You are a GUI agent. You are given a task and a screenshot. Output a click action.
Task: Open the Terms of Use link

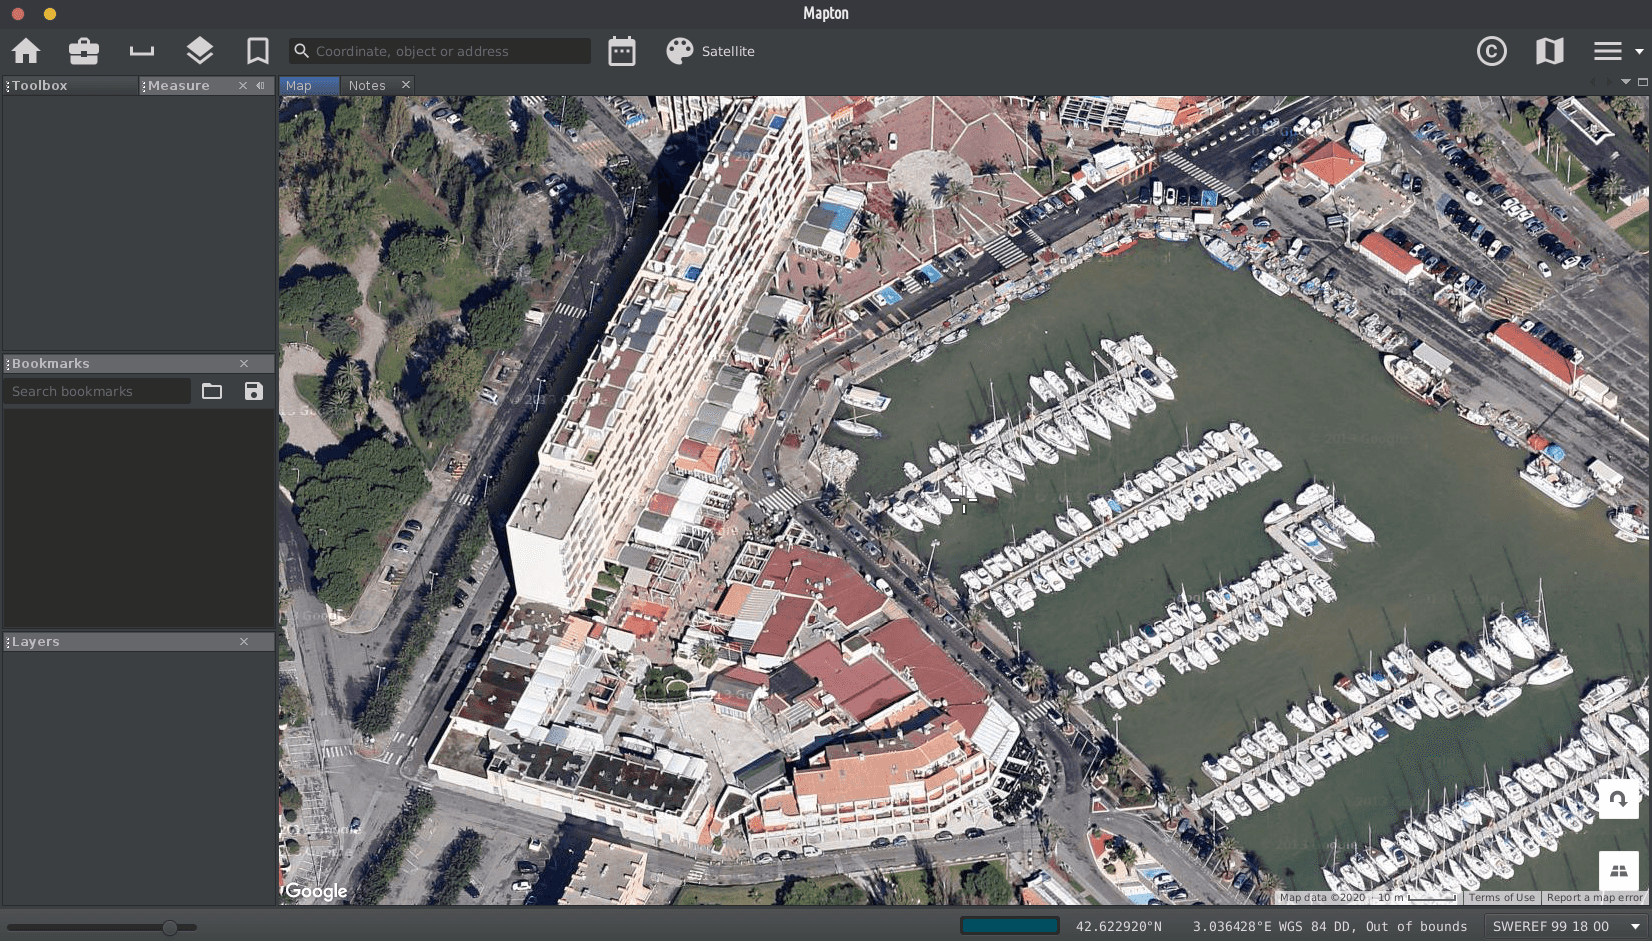pos(1501,898)
